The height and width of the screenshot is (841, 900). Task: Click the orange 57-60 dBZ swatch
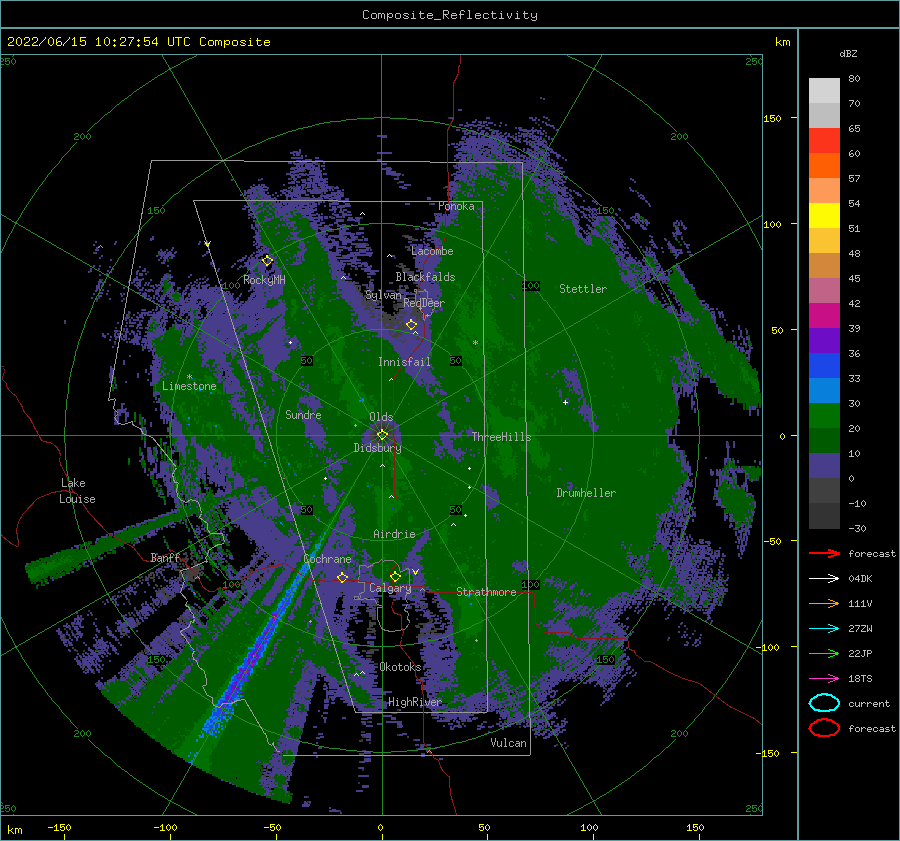824,166
